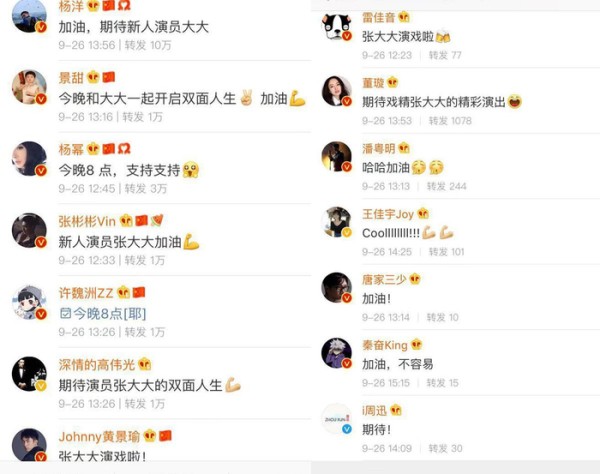Open the 今晚8点[耶] linked post
This screenshot has height=474, width=600.
(103, 314)
